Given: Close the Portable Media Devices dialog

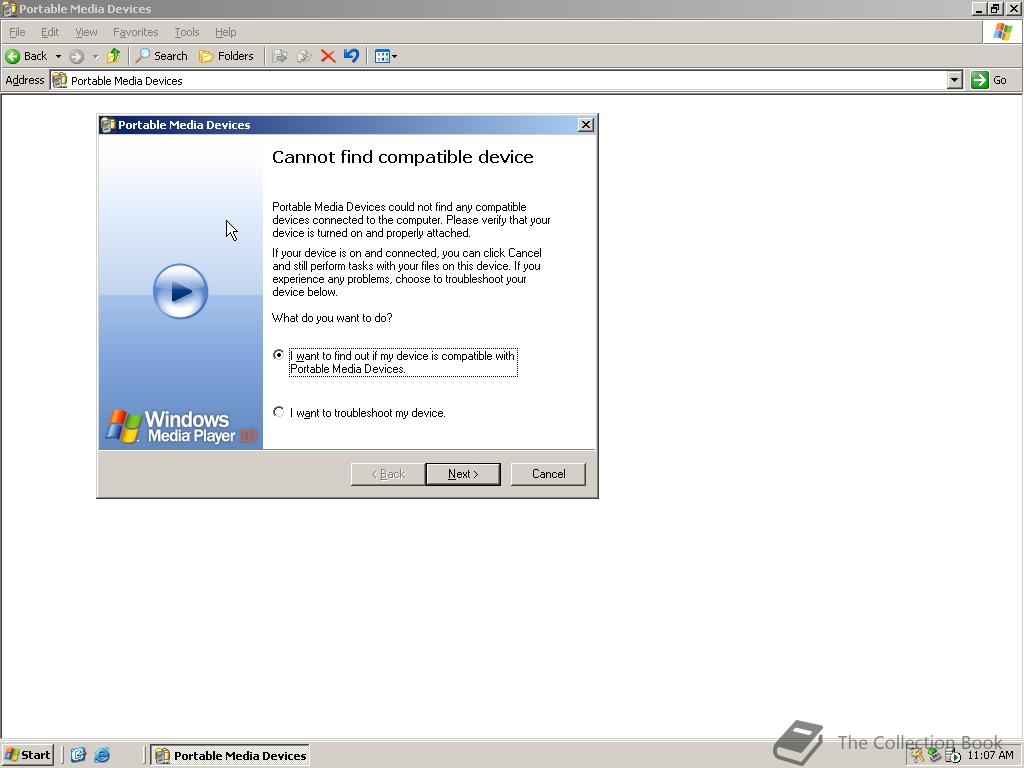Looking at the screenshot, I should coord(586,125).
